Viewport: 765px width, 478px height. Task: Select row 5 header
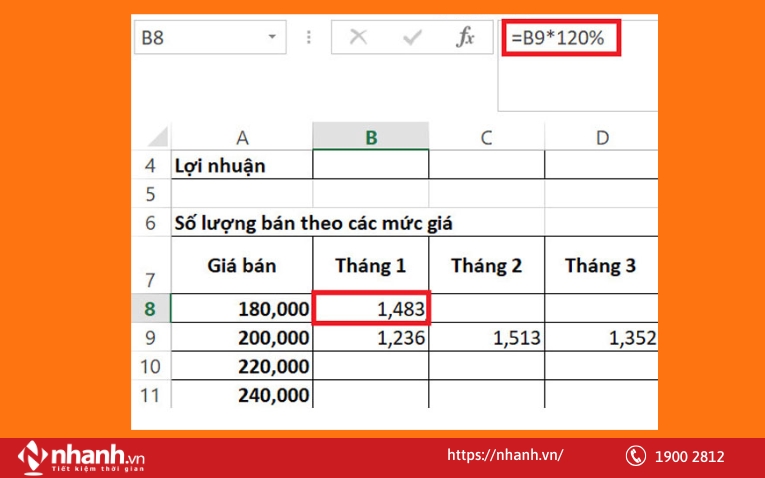point(151,194)
